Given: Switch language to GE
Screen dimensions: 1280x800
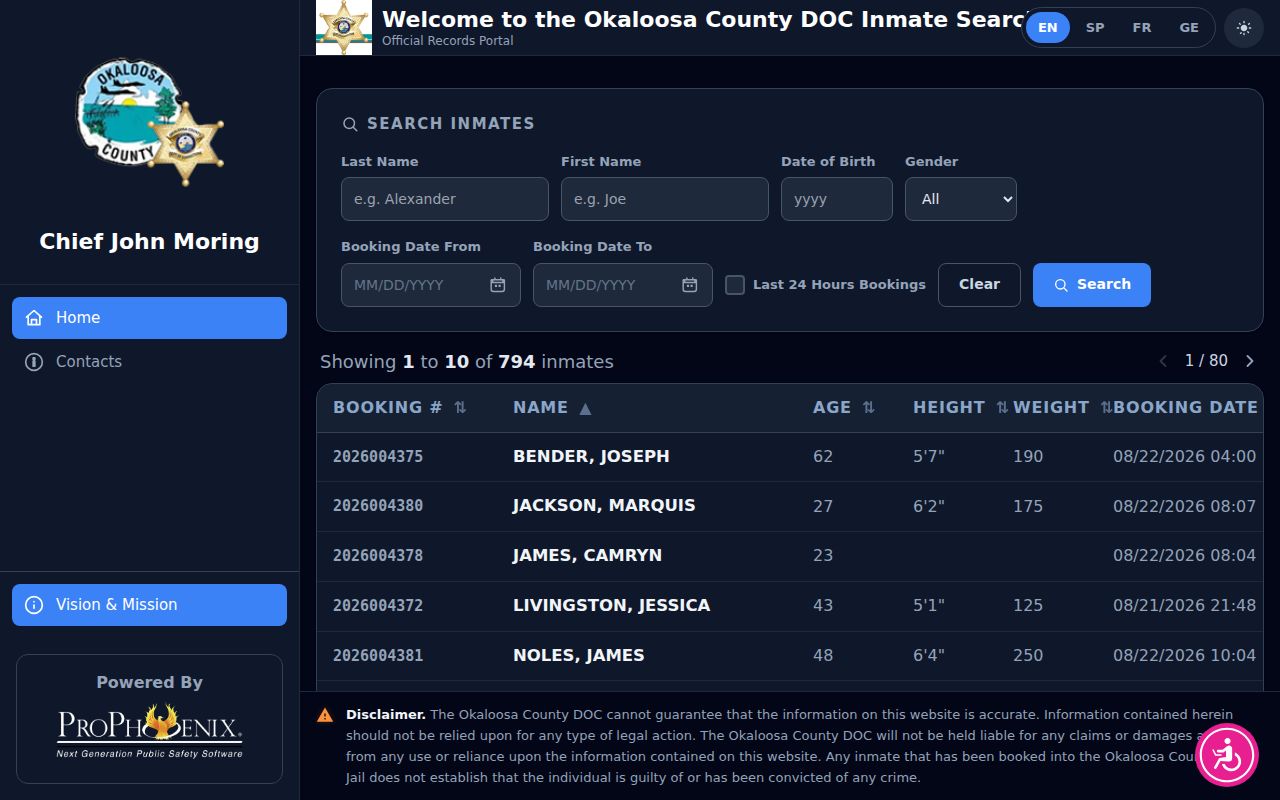Looking at the screenshot, I should [1189, 28].
